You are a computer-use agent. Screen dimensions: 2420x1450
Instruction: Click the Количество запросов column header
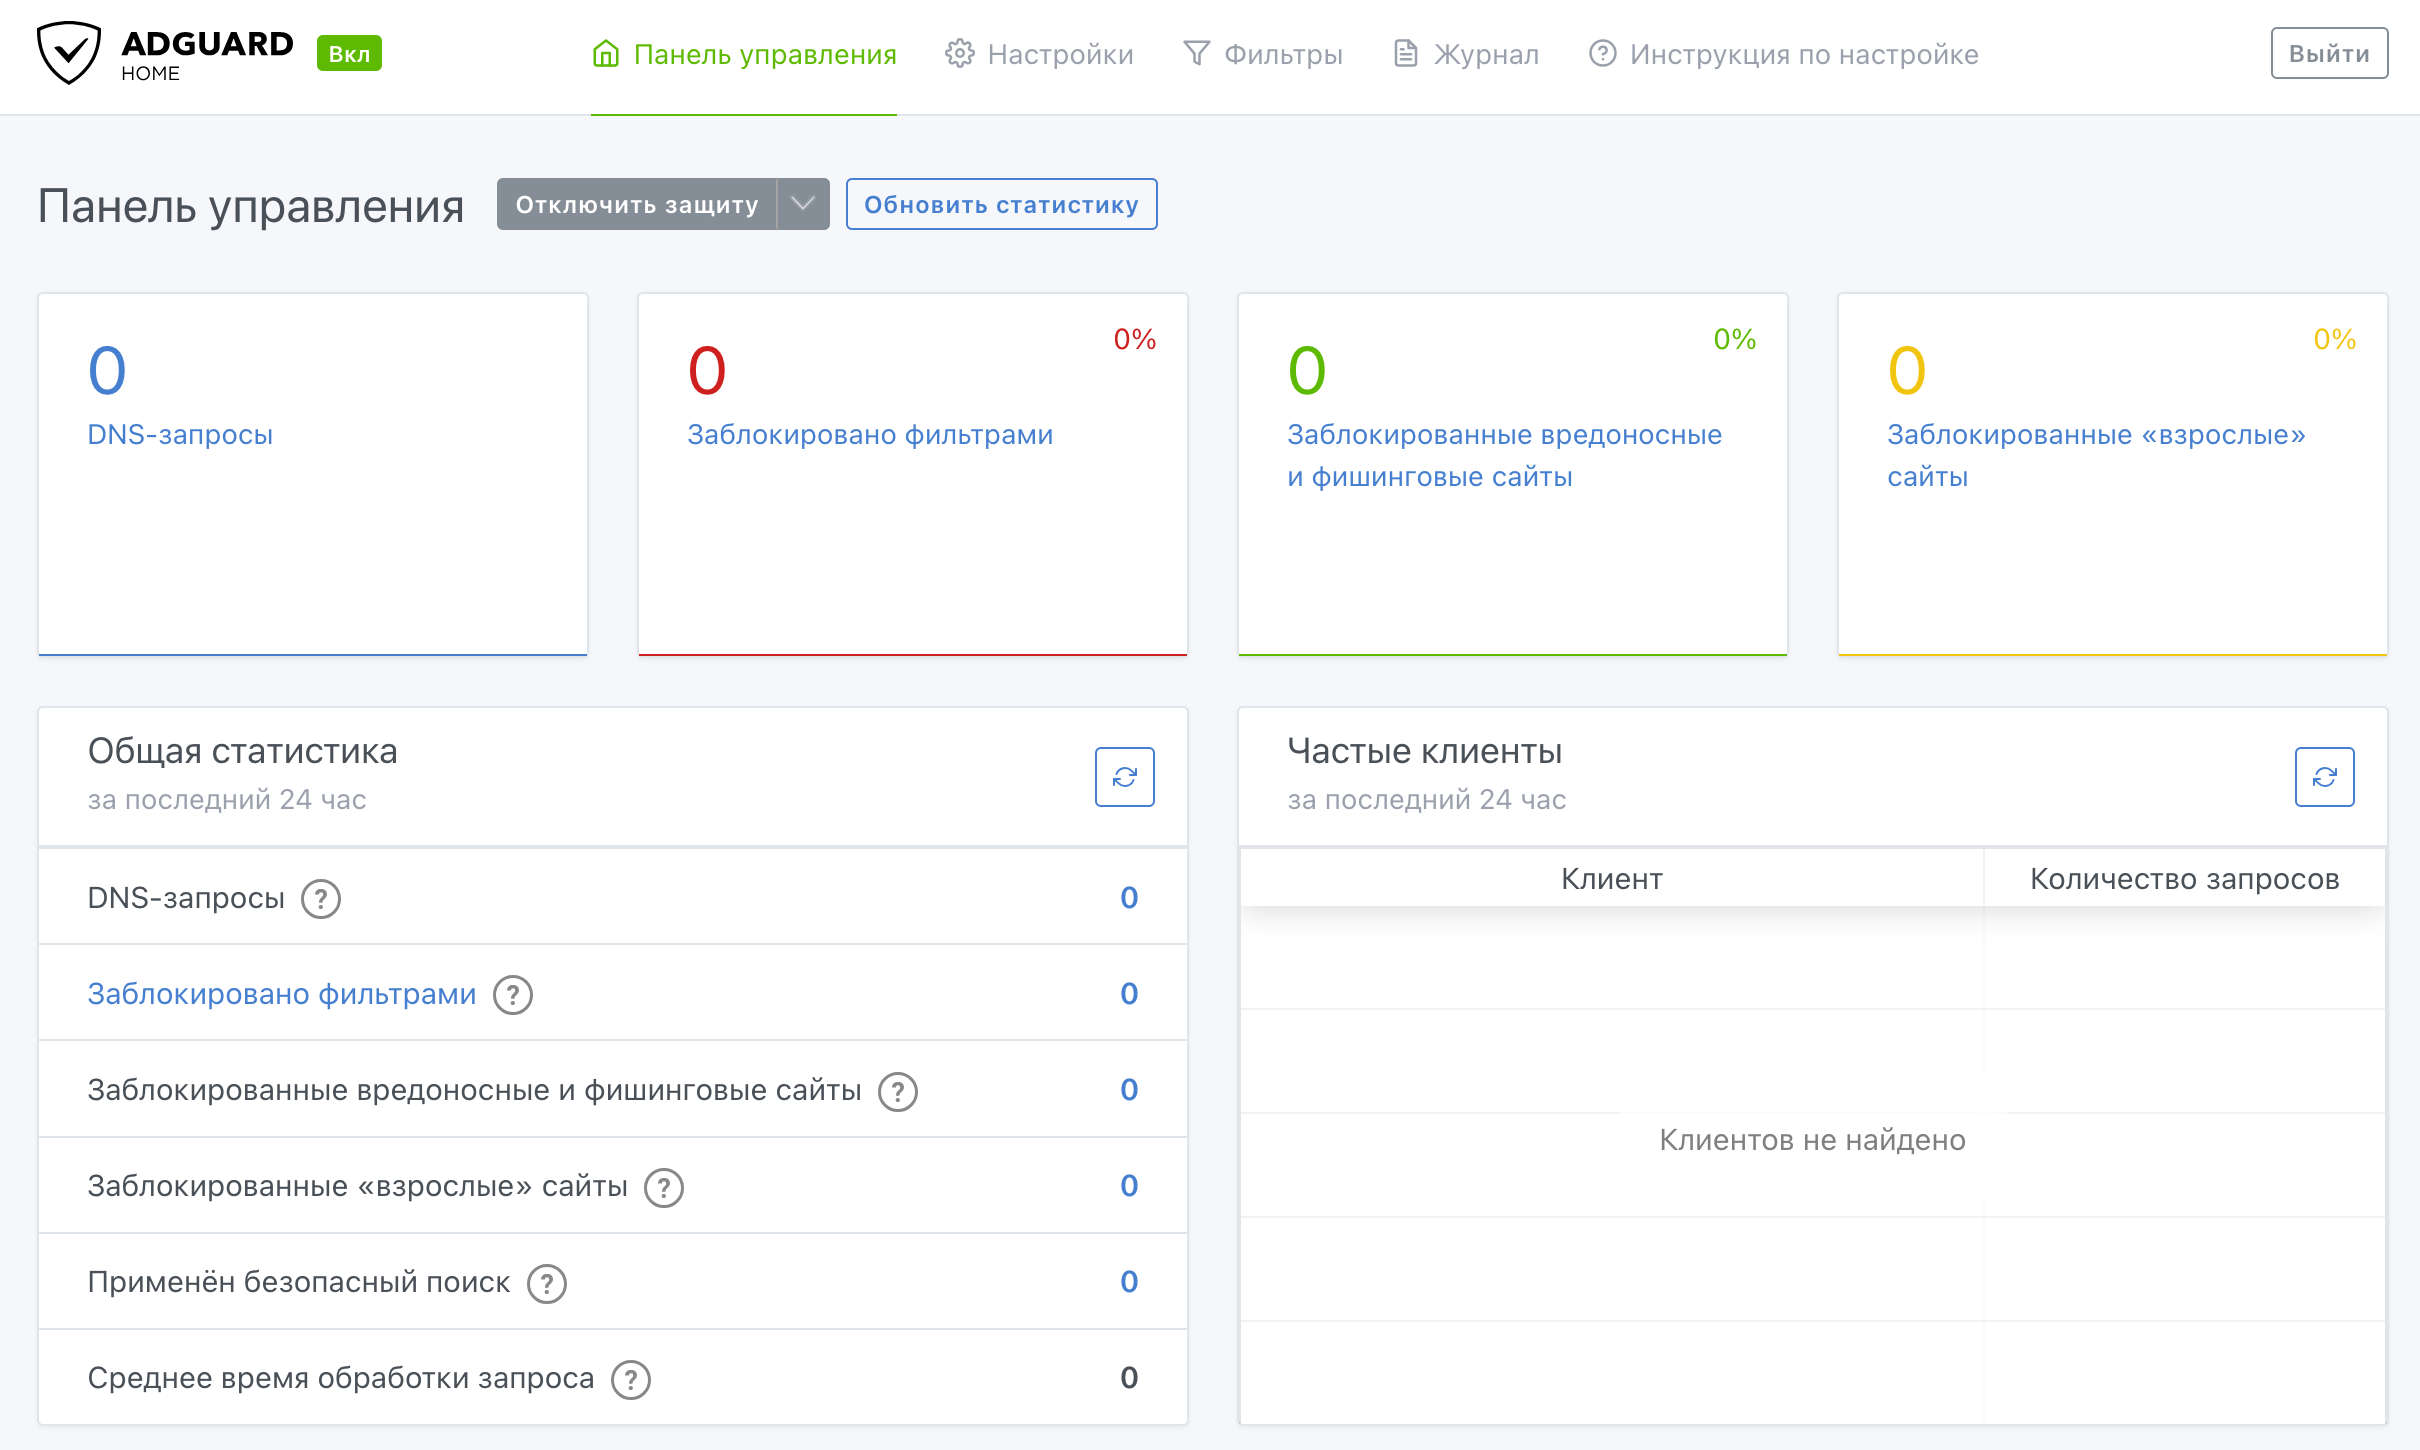[2184, 879]
